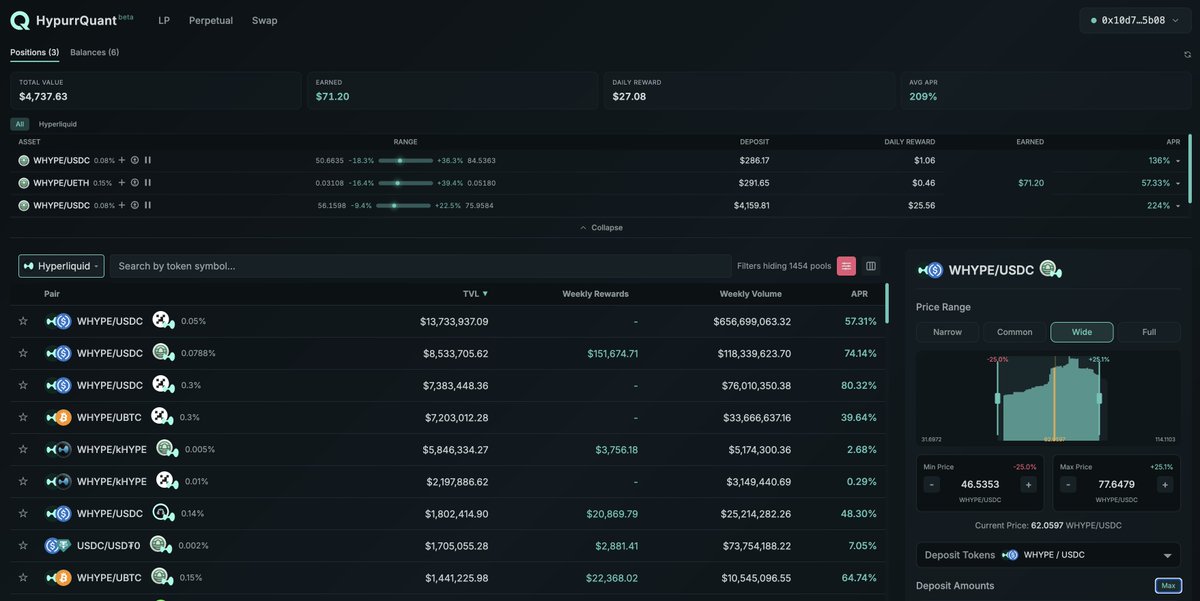
Task: Click the Max Price value 77.6479
Action: pos(1117,484)
